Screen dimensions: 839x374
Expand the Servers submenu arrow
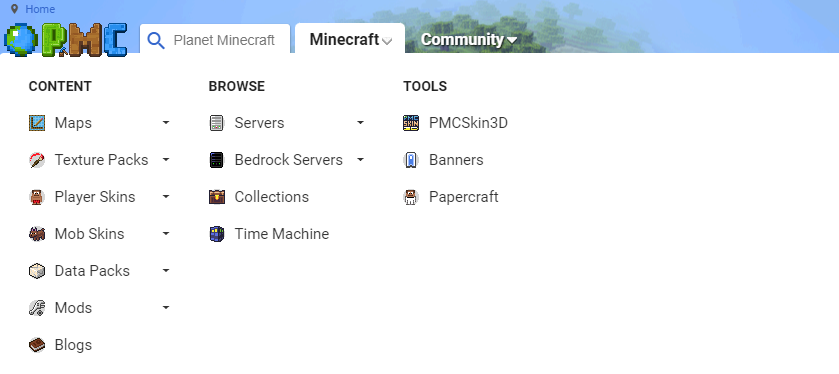click(x=360, y=123)
